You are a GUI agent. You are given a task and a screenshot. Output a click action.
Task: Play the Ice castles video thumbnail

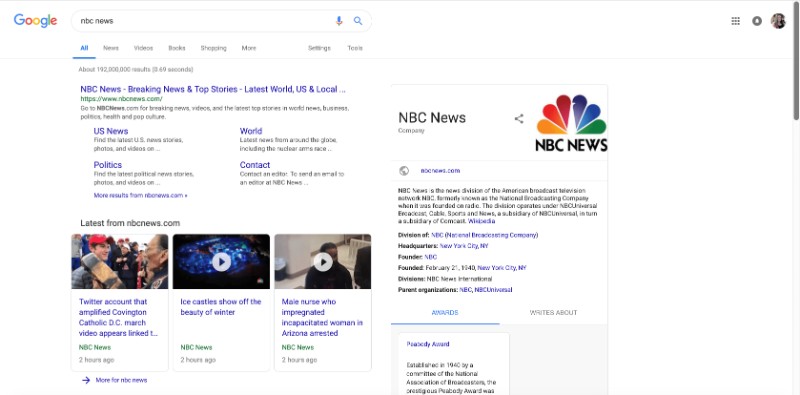pos(221,261)
